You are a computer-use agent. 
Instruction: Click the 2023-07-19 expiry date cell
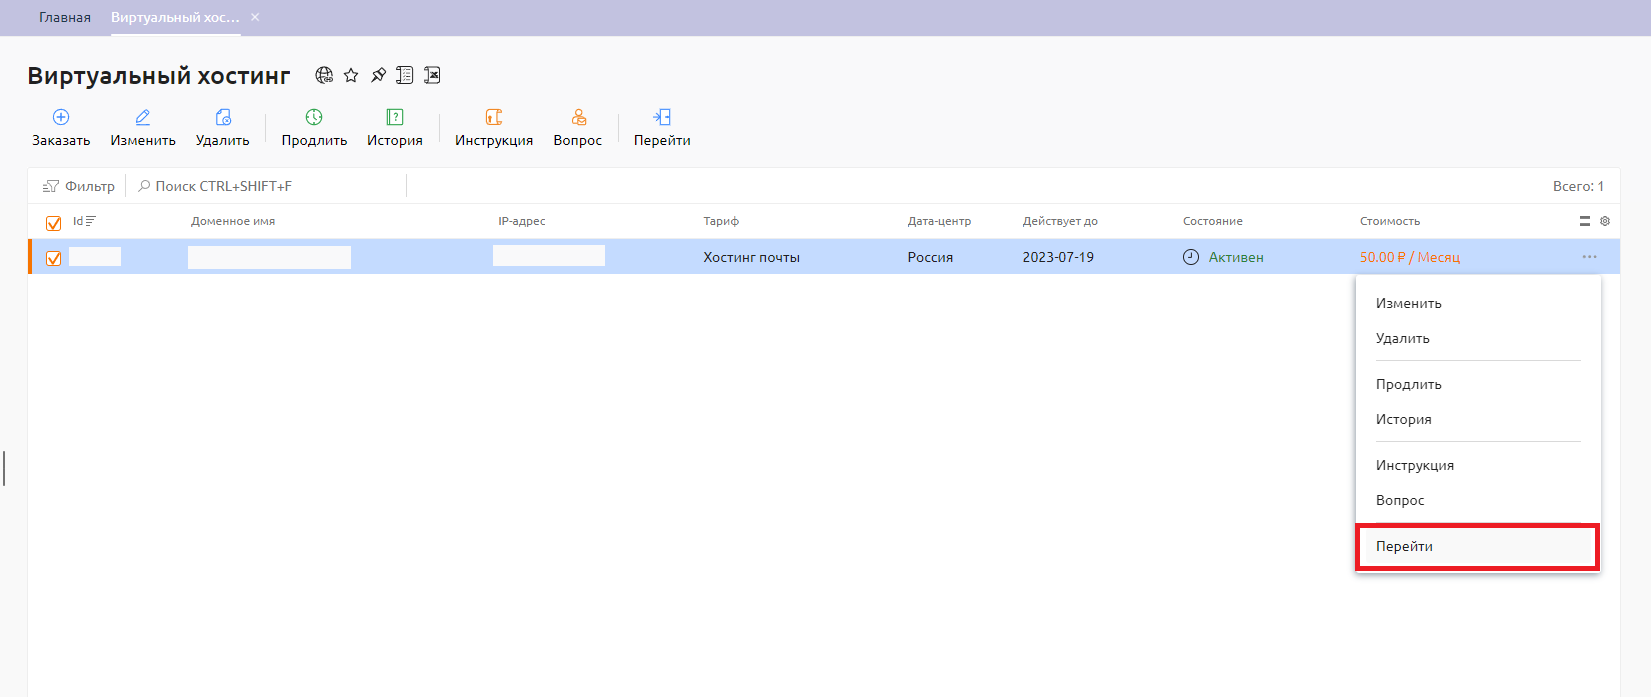click(x=1058, y=257)
